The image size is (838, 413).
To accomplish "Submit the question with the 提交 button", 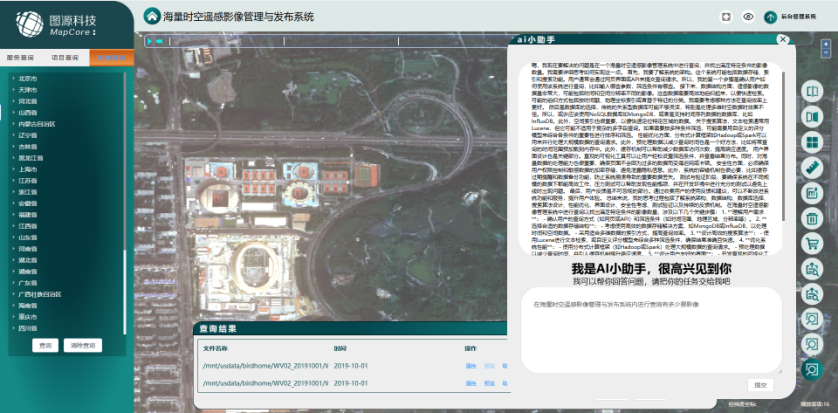I will [760, 384].
